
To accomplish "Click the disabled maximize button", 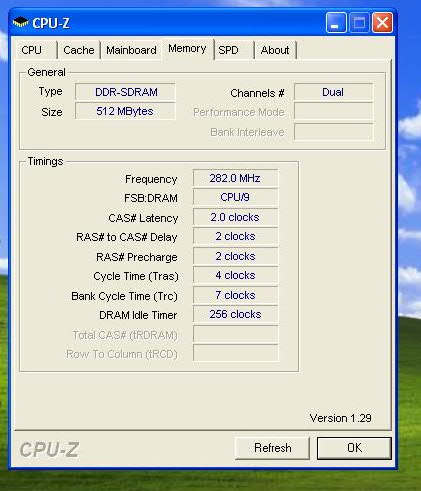I will click(359, 23).
